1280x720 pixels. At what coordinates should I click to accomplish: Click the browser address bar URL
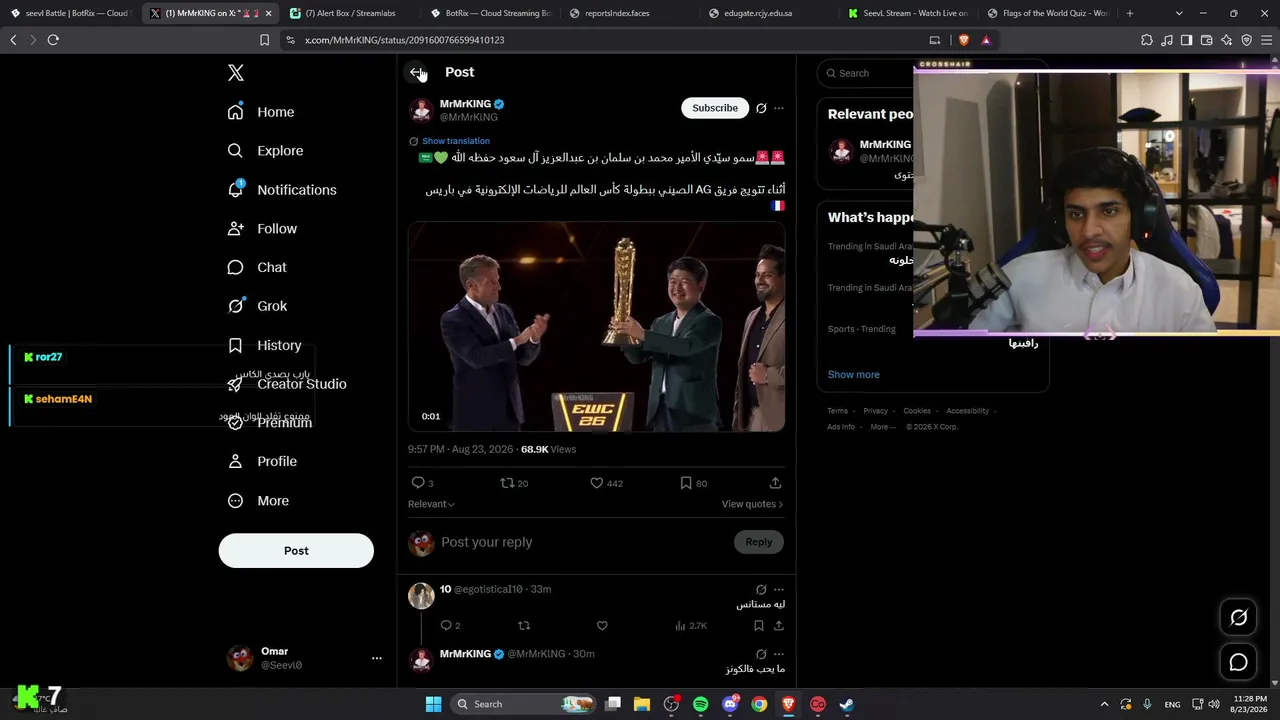click(x=404, y=40)
